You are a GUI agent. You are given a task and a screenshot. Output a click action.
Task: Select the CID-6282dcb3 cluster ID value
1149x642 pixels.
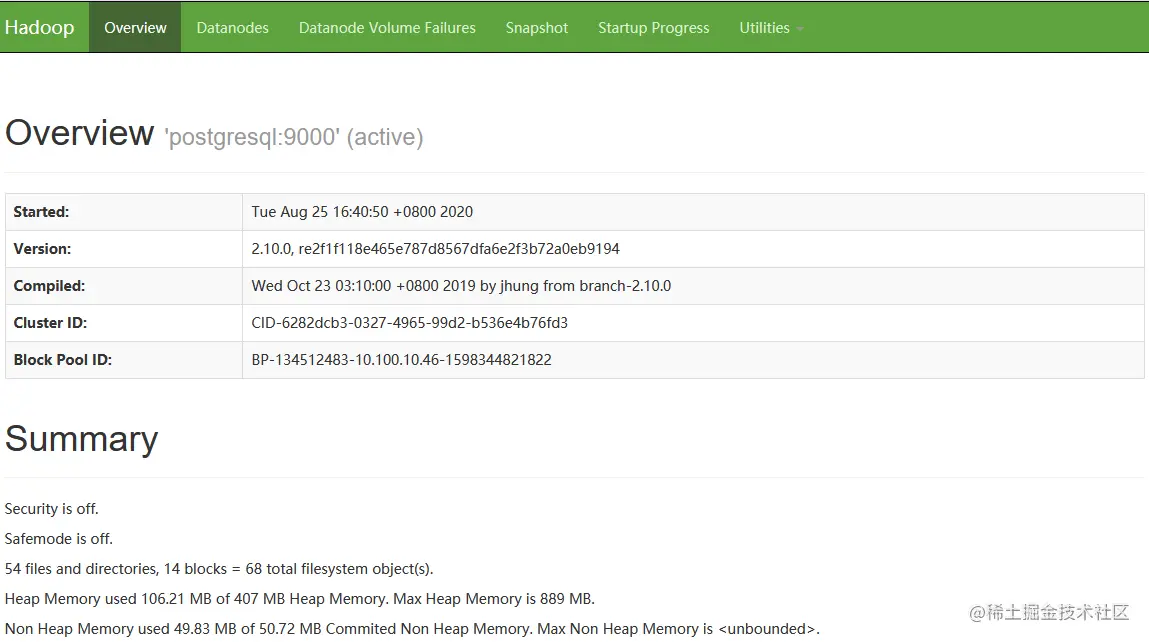(x=410, y=322)
